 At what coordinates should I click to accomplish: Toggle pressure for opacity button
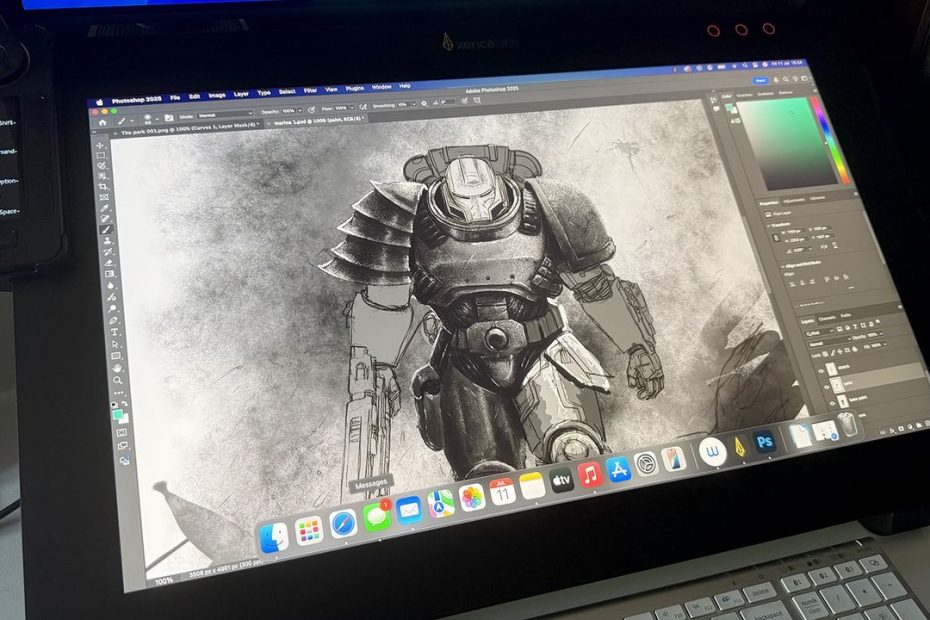(x=311, y=110)
